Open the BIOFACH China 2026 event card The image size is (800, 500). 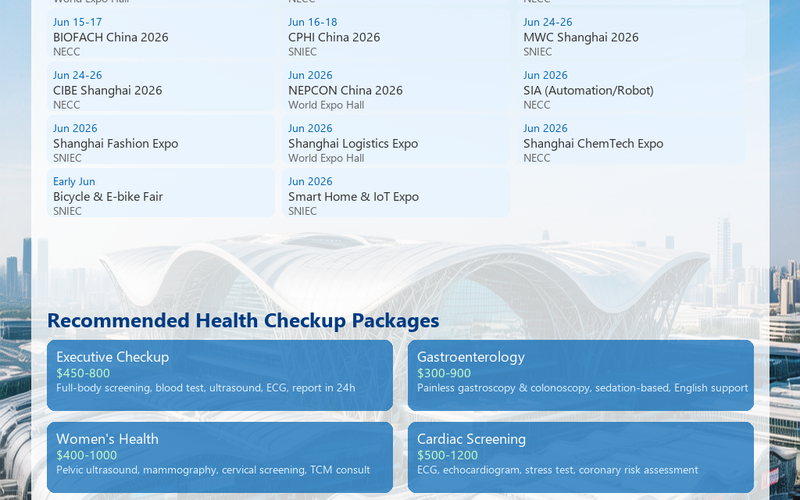tap(161, 35)
